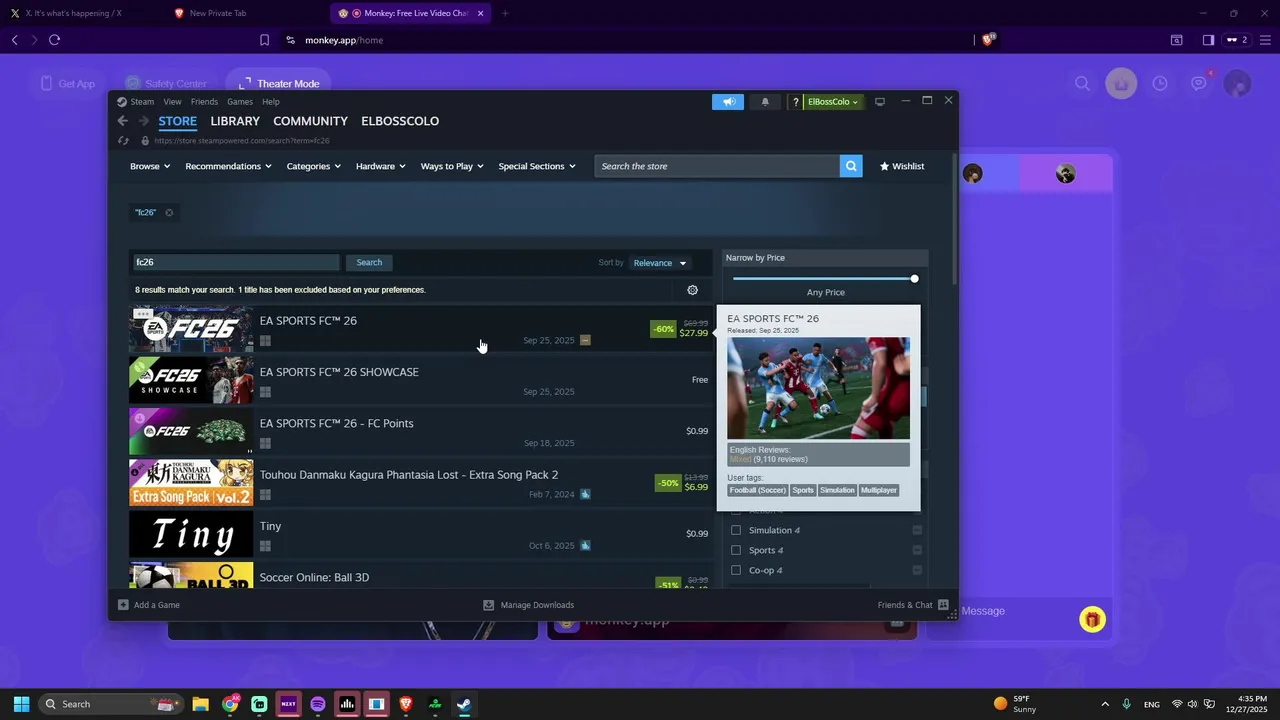Click the Steam announcements megaphone button
Screen dimensions: 1280x720
728,102
